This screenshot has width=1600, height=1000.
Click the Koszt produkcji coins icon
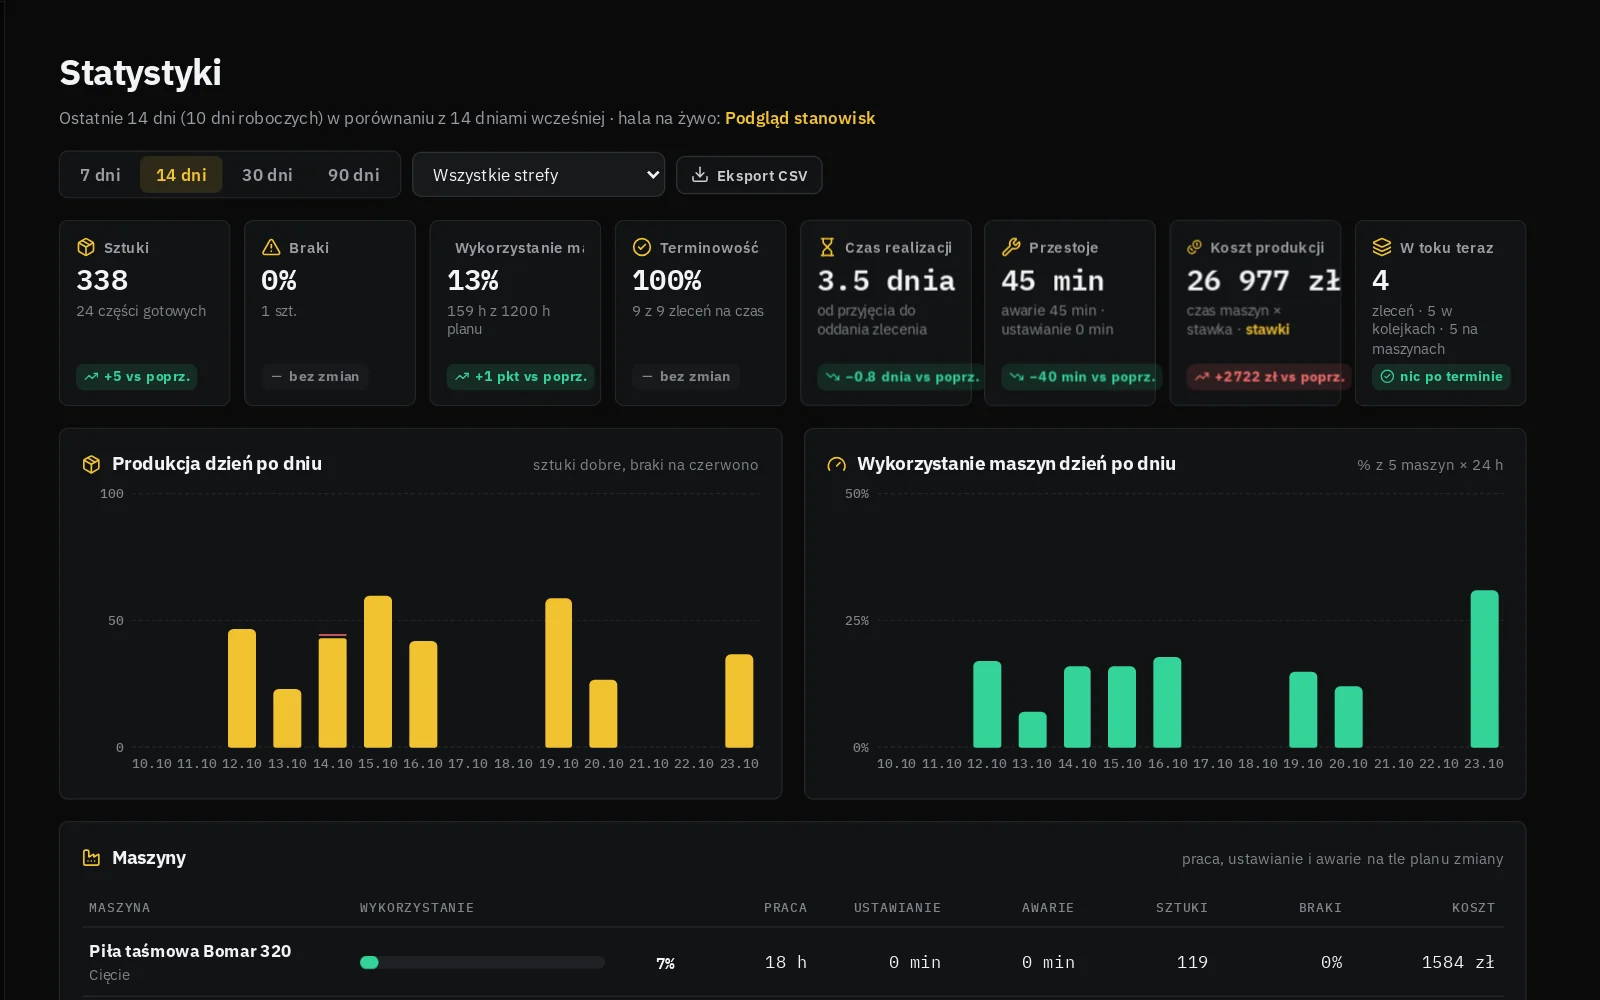click(x=1194, y=247)
